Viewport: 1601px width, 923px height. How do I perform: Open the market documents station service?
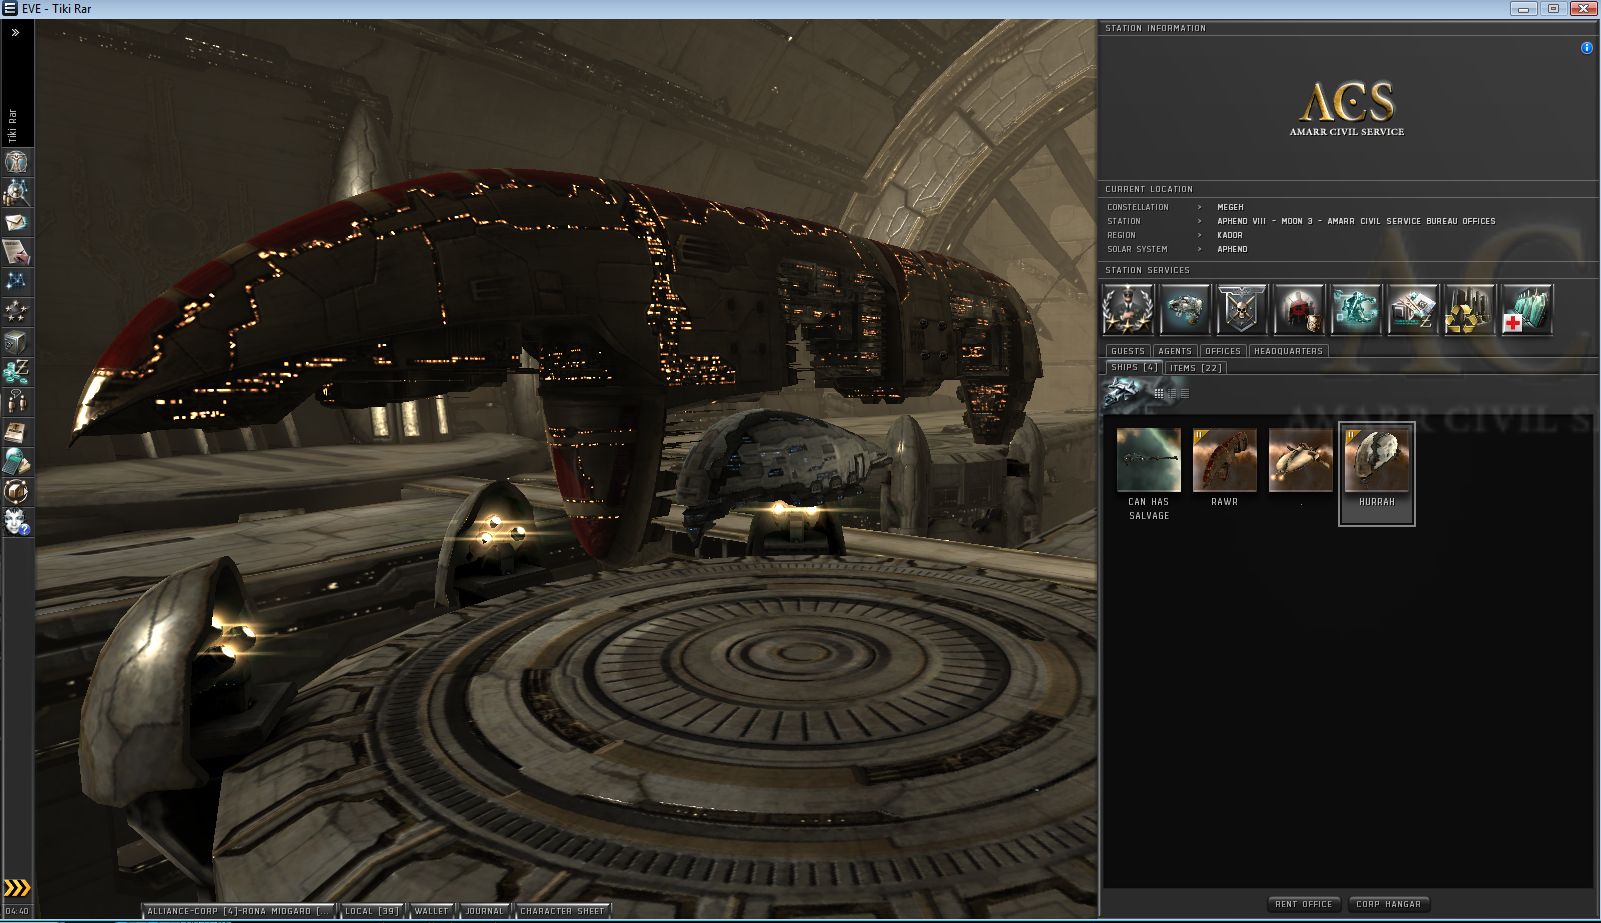[x=1413, y=309]
